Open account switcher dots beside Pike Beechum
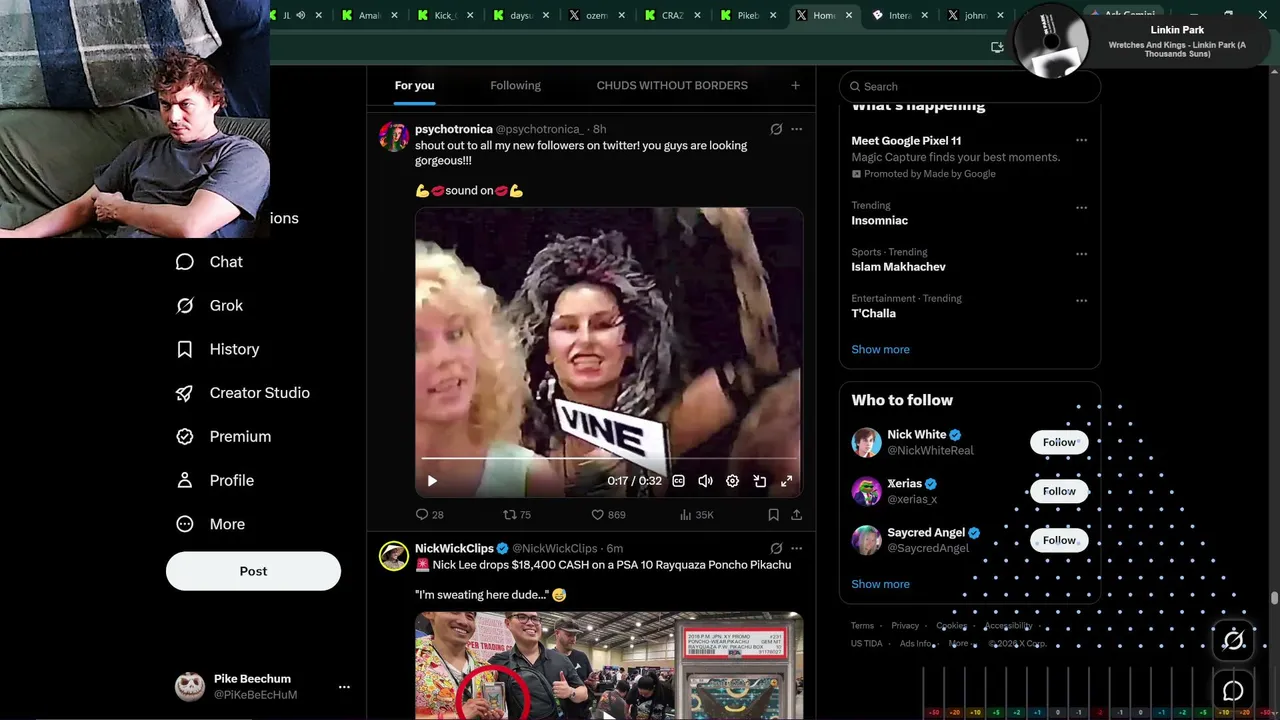Screen dimensions: 1280x720 tap(344, 687)
